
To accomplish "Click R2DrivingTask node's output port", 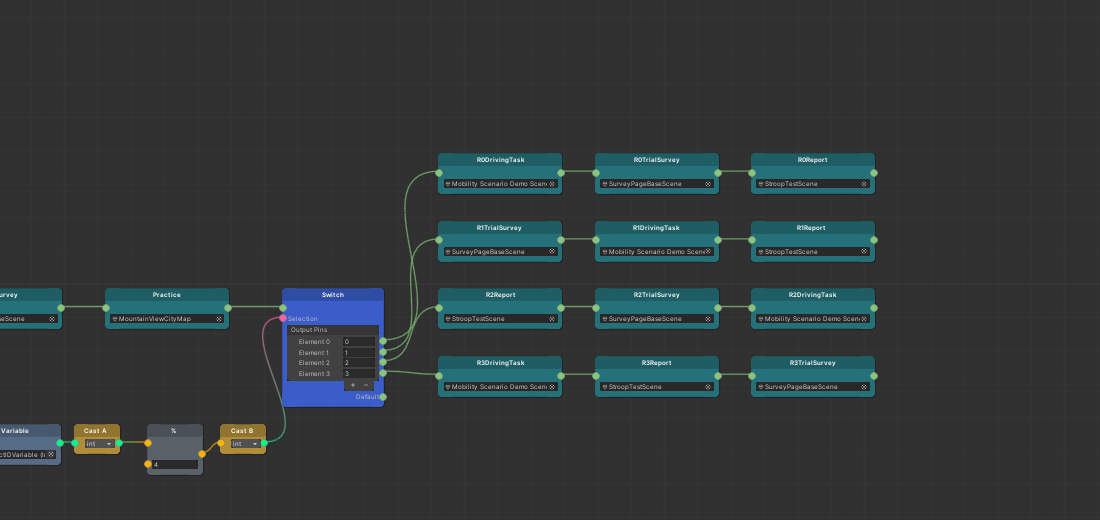I will coord(873,308).
